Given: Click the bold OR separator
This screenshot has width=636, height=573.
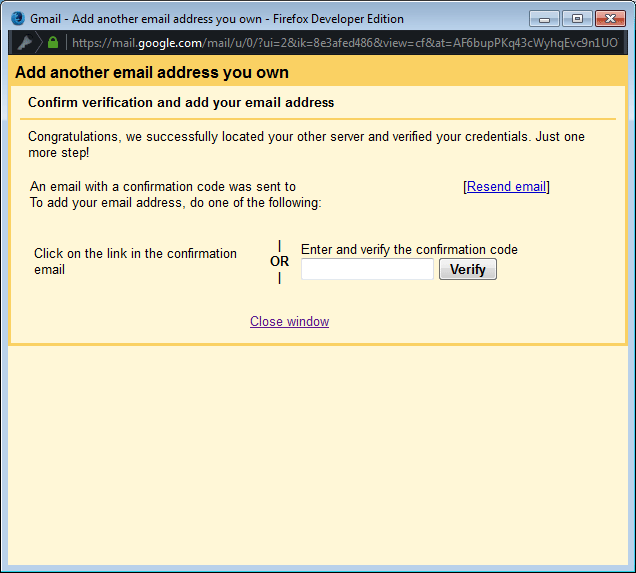Looking at the screenshot, I should (x=279, y=262).
